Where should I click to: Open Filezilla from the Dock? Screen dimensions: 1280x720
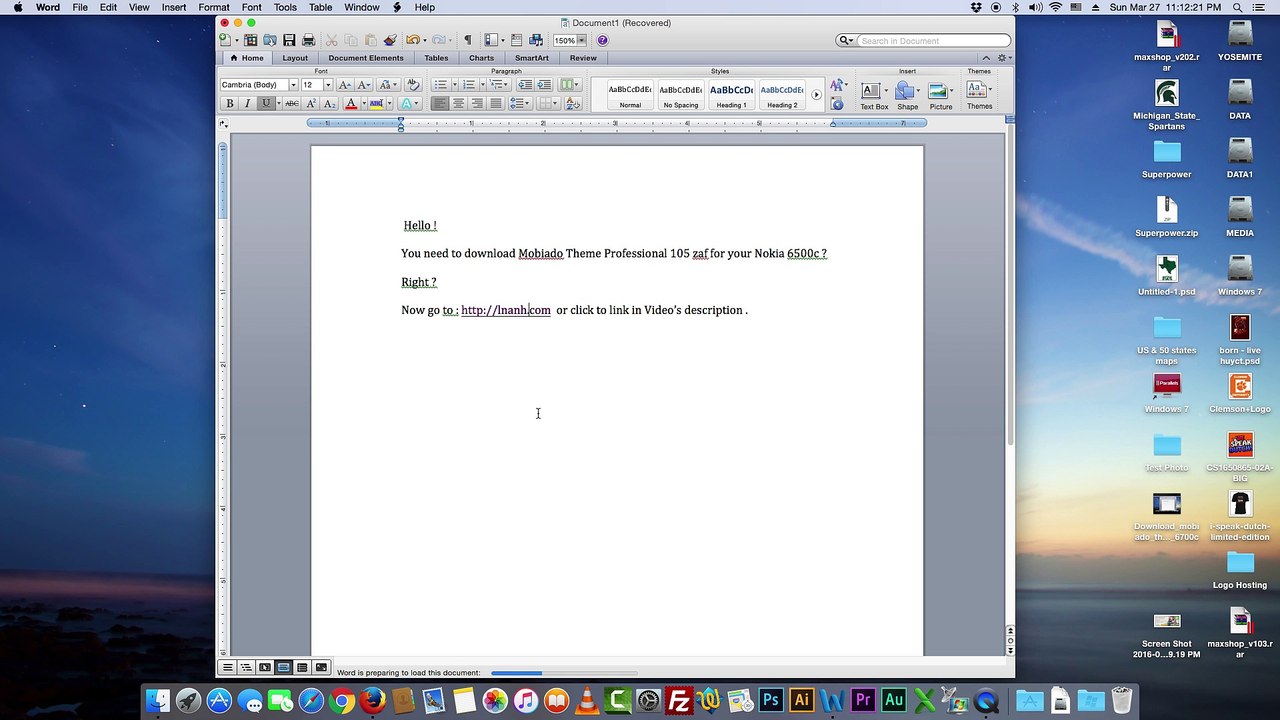[x=679, y=700]
